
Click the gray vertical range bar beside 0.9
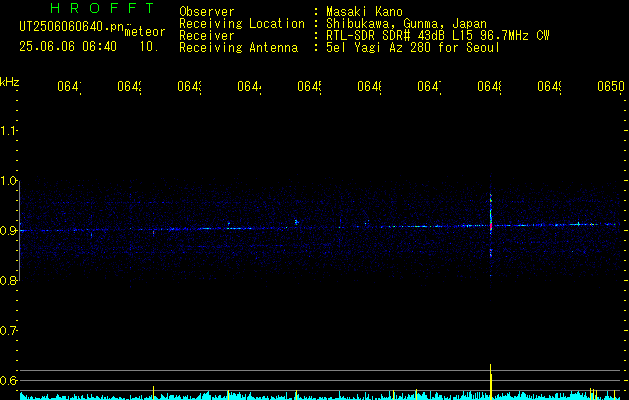(x=19, y=231)
